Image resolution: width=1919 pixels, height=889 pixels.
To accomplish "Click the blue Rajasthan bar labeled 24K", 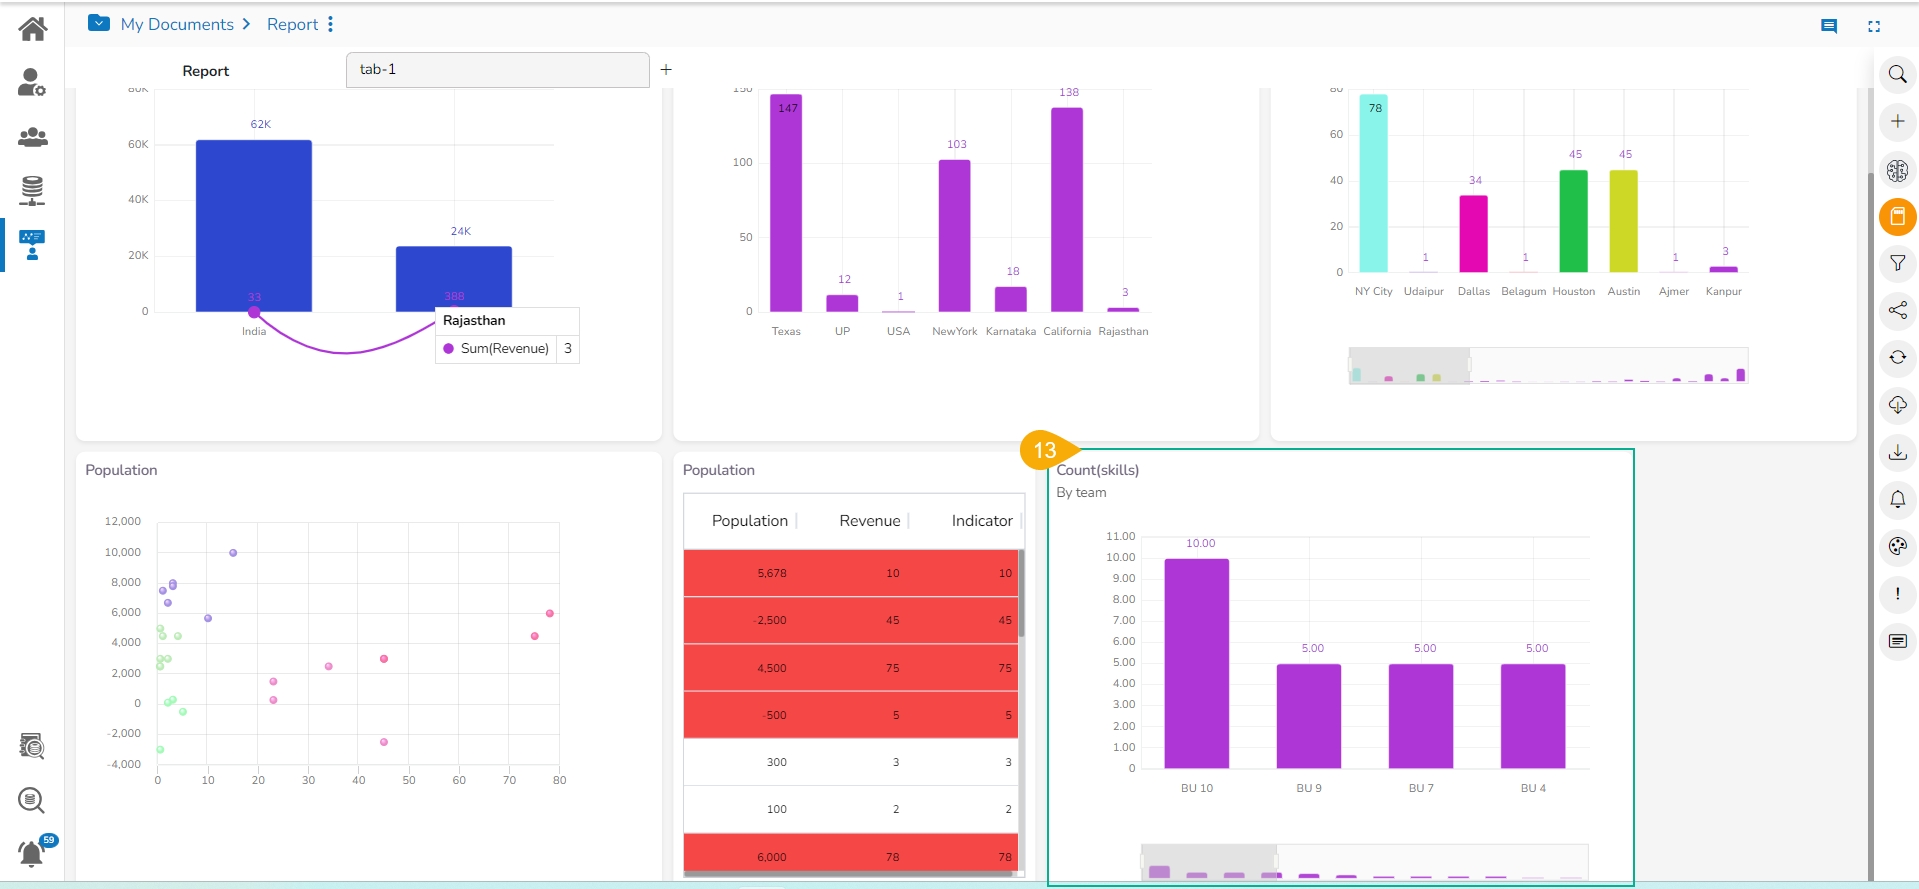I will coord(454,277).
